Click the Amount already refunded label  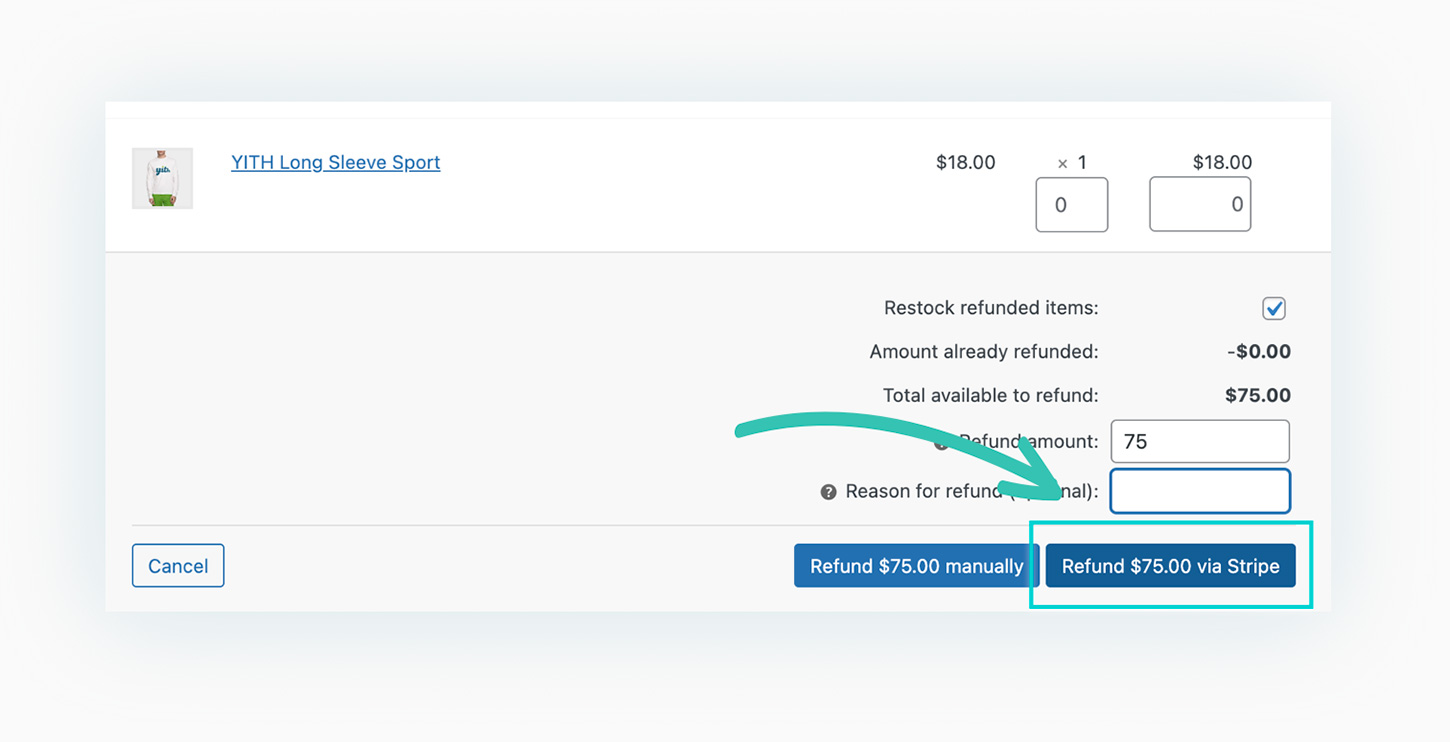tap(983, 352)
